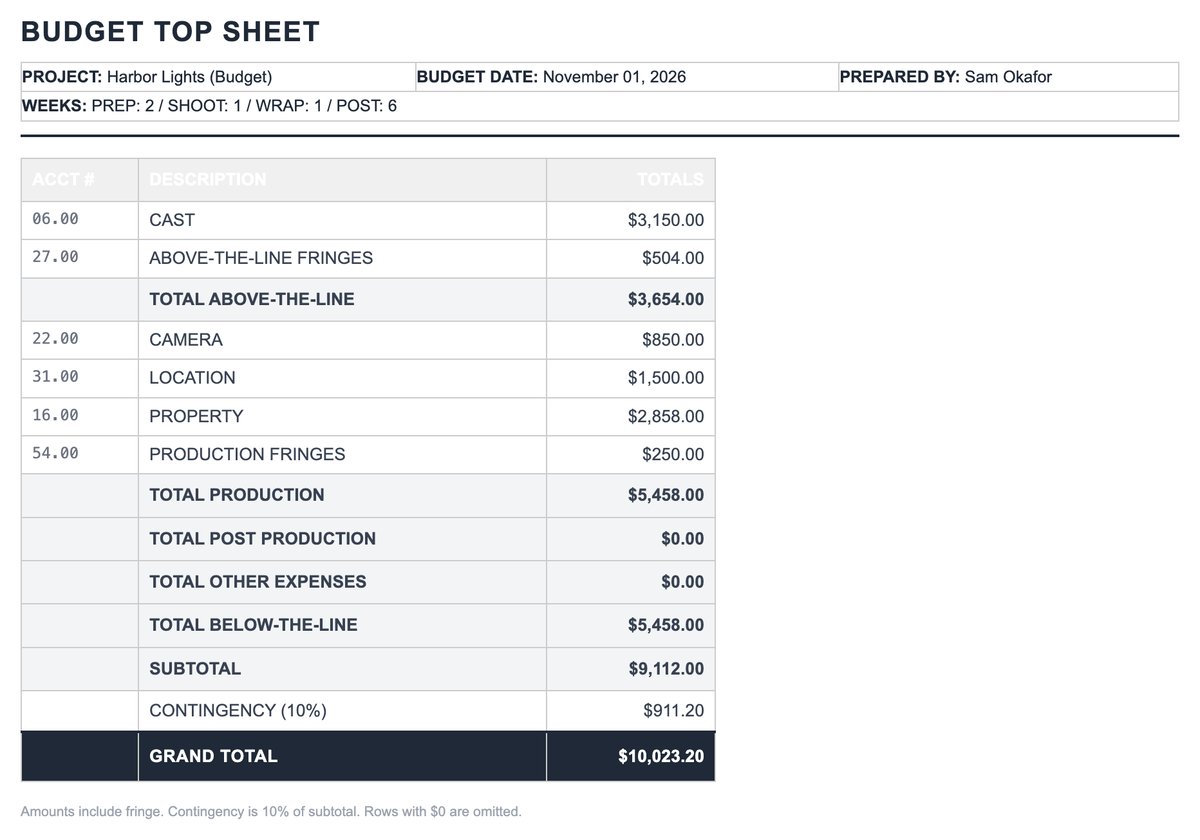
Task: Select TOTAL BELOW-THE-LINE label
Action: point(253,625)
